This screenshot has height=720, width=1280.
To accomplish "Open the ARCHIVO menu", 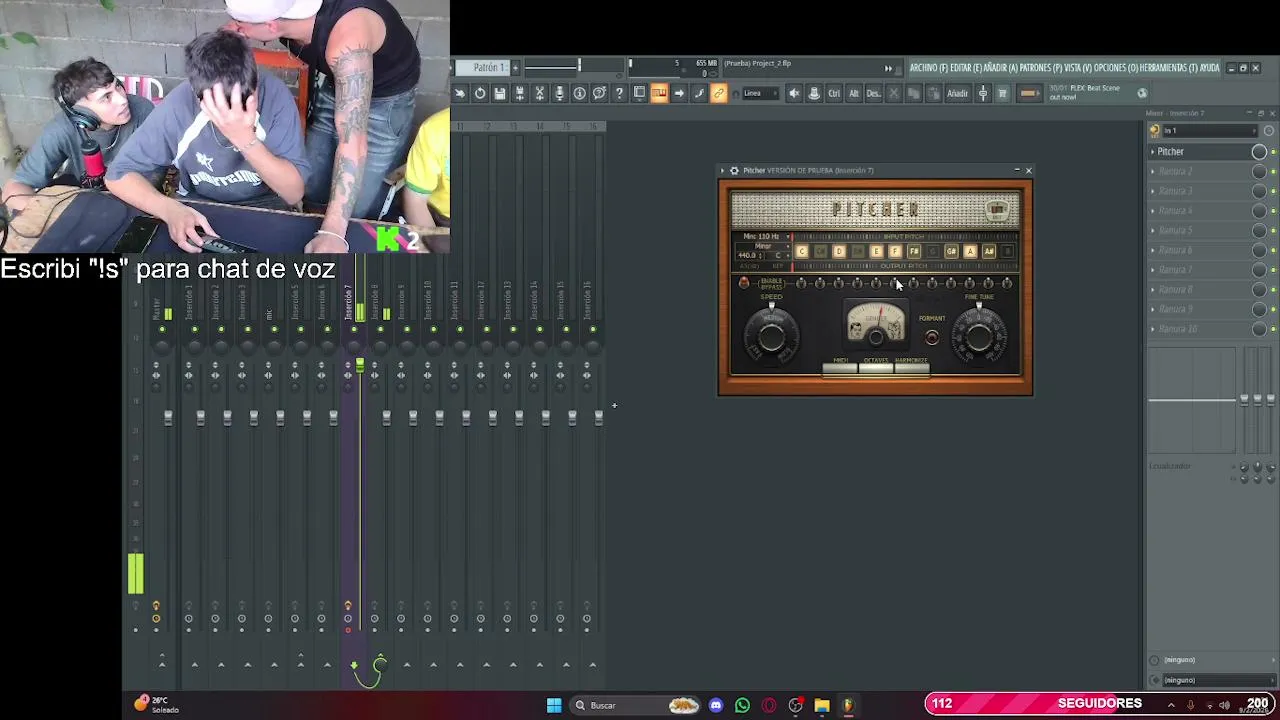I will [x=928, y=68].
